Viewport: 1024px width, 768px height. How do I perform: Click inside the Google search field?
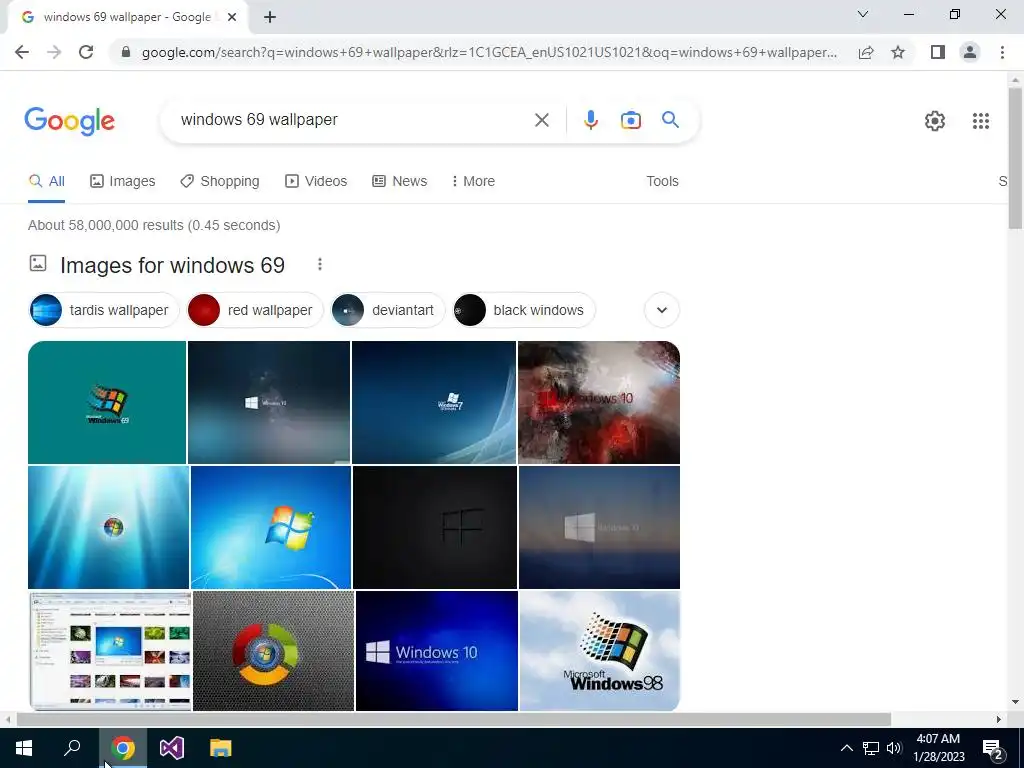coord(353,120)
